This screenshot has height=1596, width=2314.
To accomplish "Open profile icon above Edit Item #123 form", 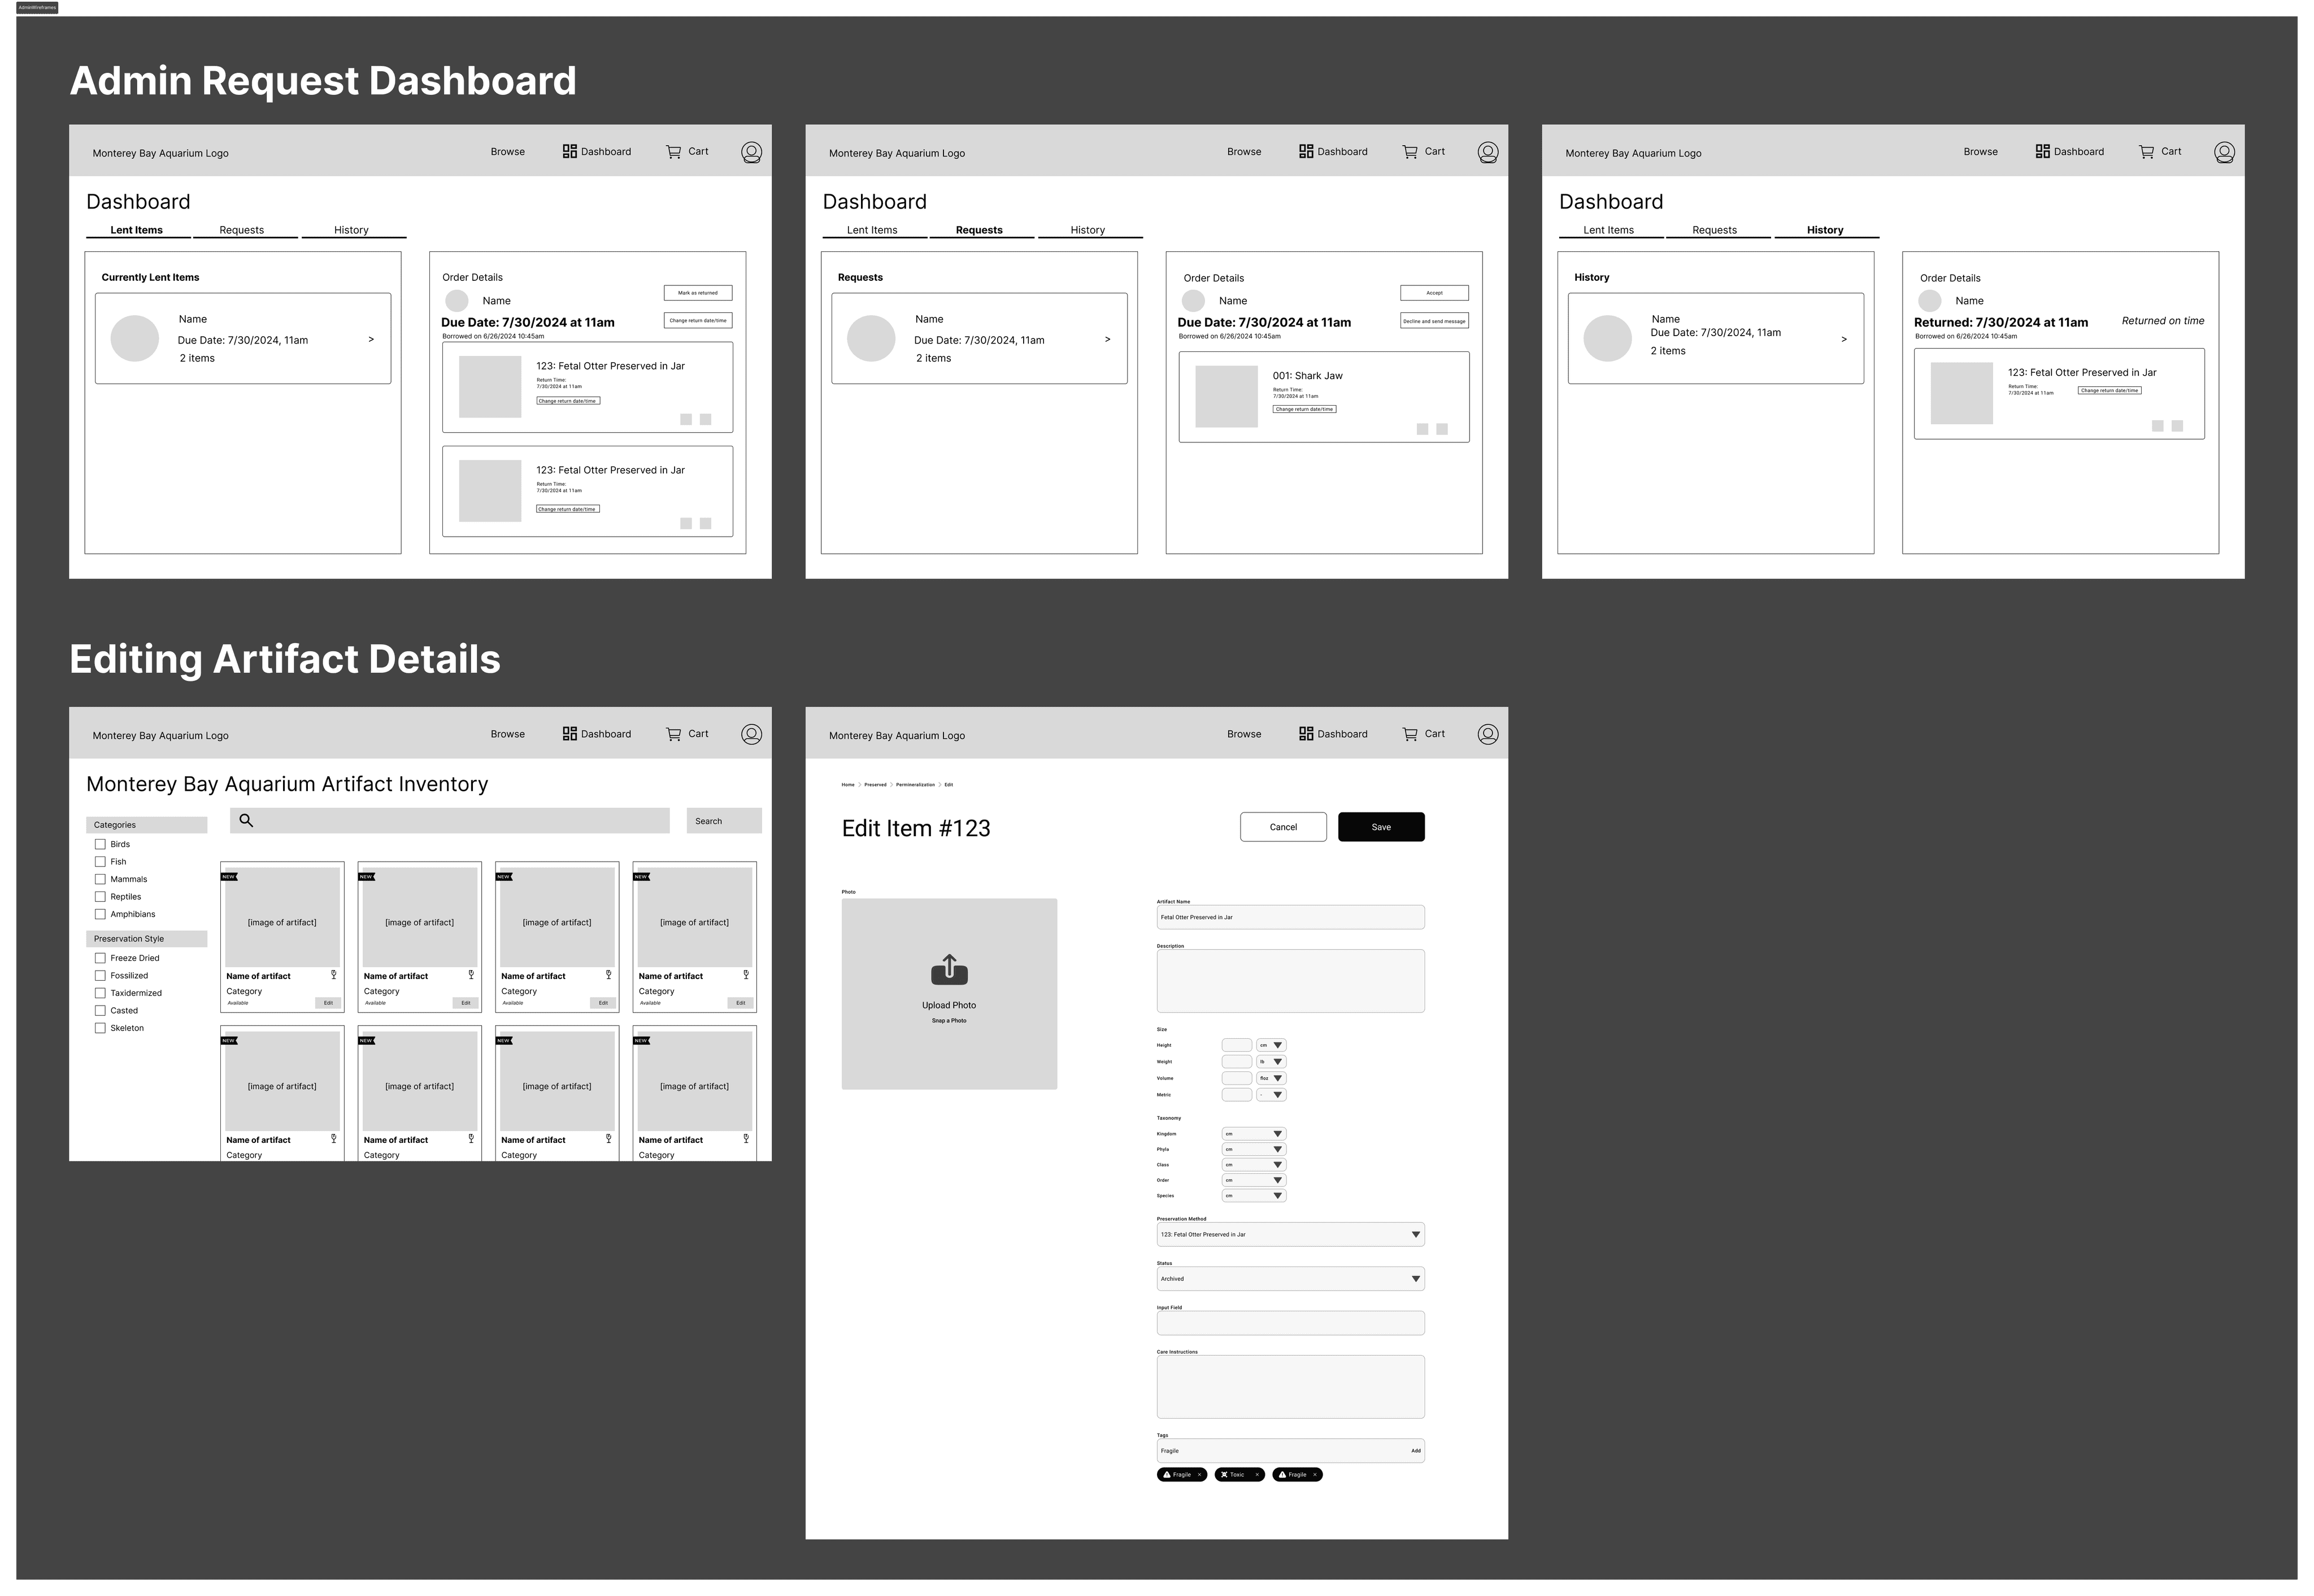I will click(1487, 734).
